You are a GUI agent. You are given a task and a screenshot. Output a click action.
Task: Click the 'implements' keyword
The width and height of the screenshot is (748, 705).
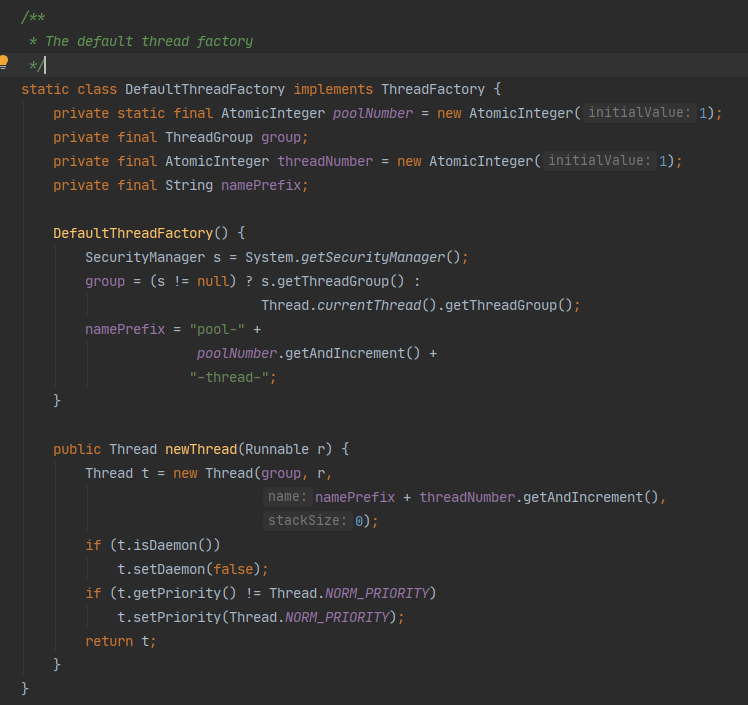click(333, 90)
